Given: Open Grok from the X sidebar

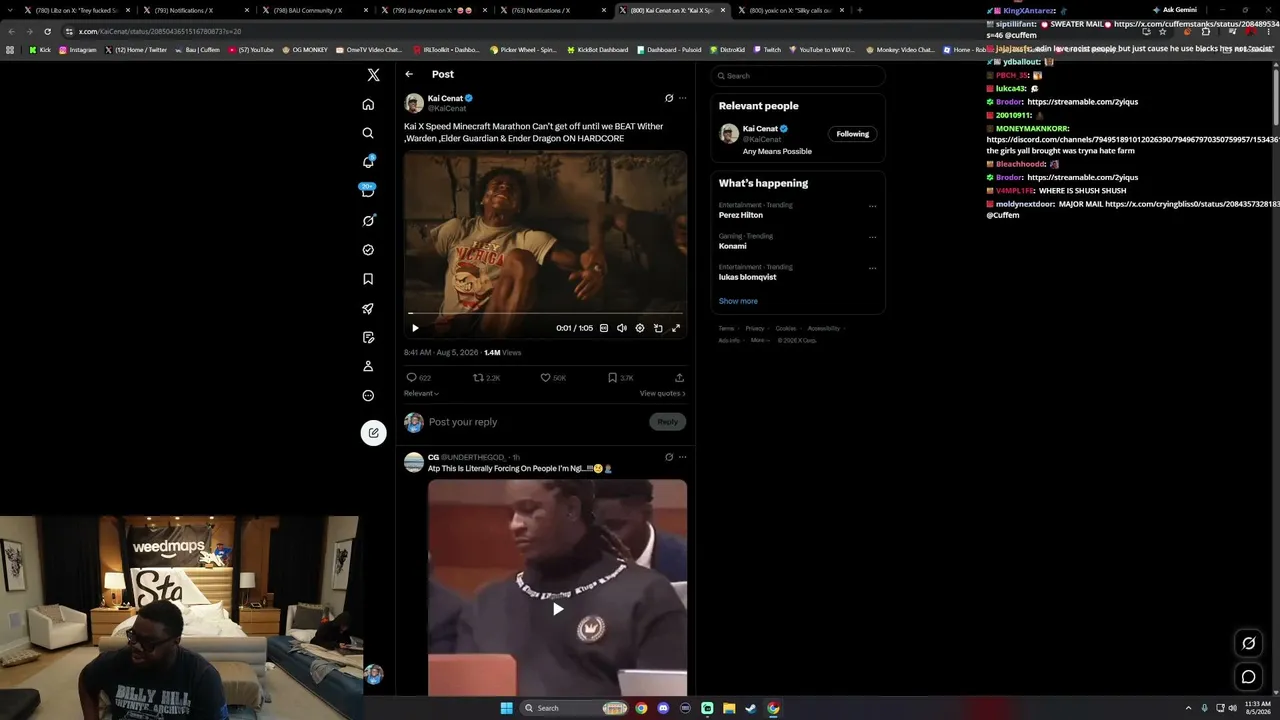Looking at the screenshot, I should 368,220.
